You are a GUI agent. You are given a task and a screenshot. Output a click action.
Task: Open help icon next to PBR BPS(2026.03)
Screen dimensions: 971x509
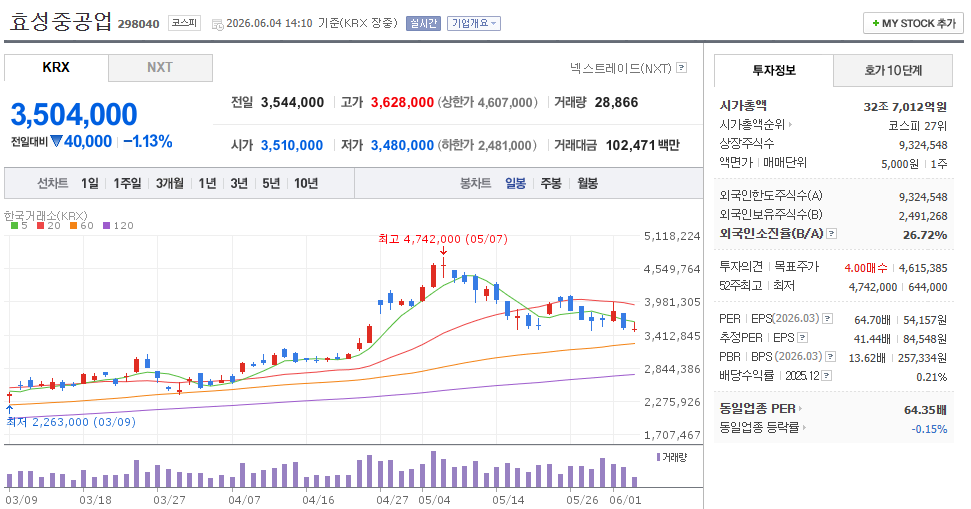point(830,357)
